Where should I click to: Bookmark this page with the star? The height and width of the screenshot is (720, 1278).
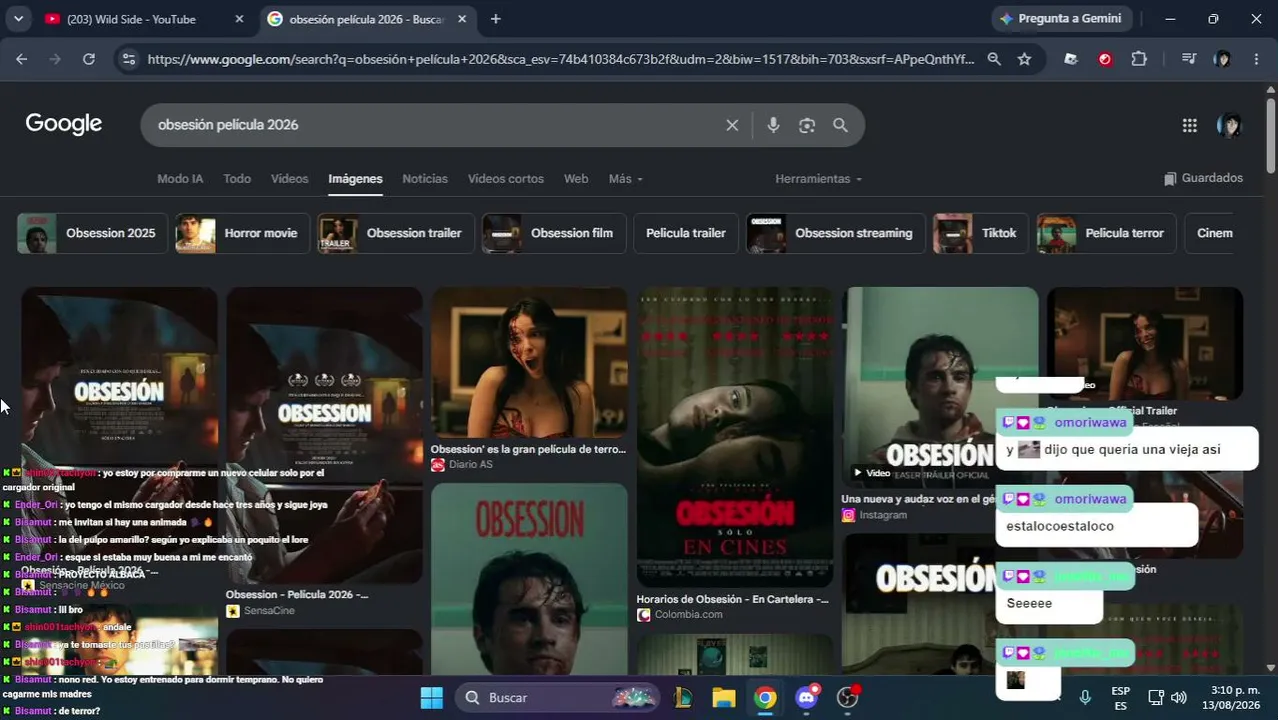coord(1024,59)
